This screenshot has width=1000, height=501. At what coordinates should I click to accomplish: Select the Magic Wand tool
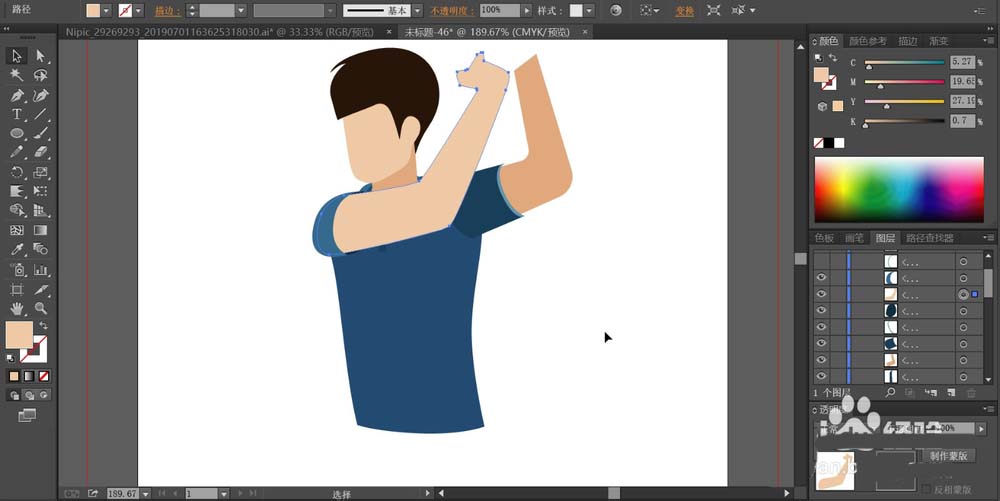[x=17, y=75]
